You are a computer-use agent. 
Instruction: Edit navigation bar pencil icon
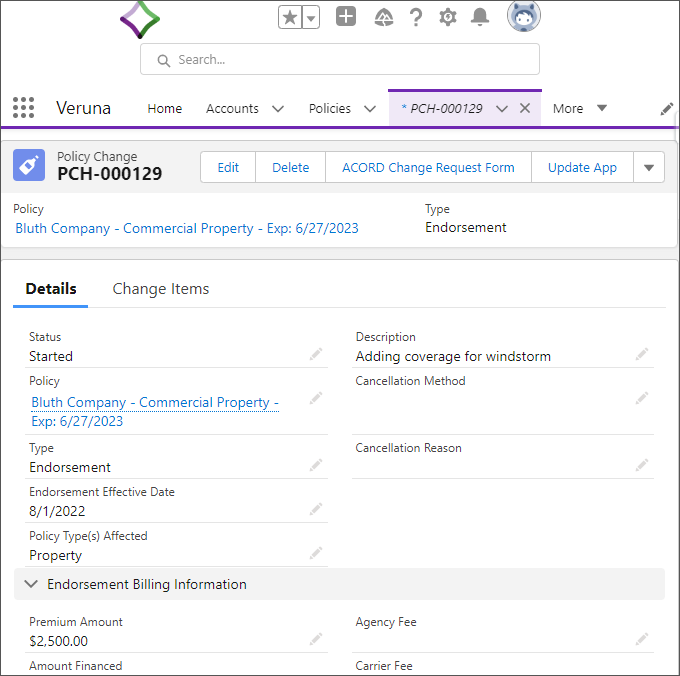tap(667, 109)
